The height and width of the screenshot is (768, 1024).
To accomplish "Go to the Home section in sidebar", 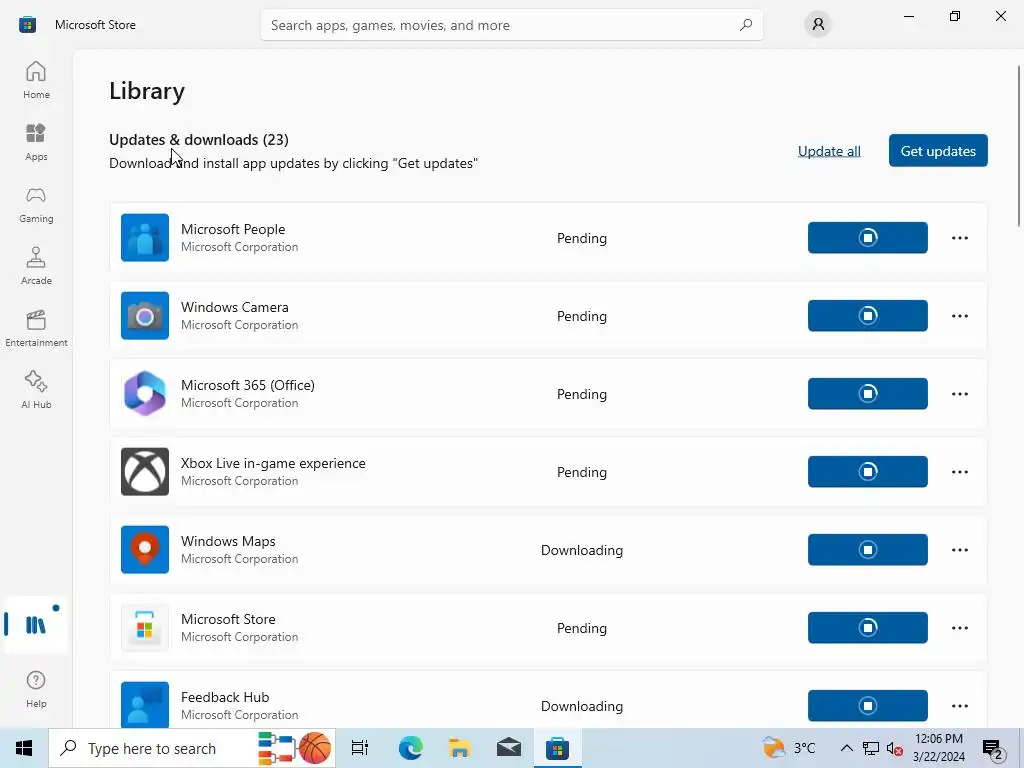I will click(36, 80).
